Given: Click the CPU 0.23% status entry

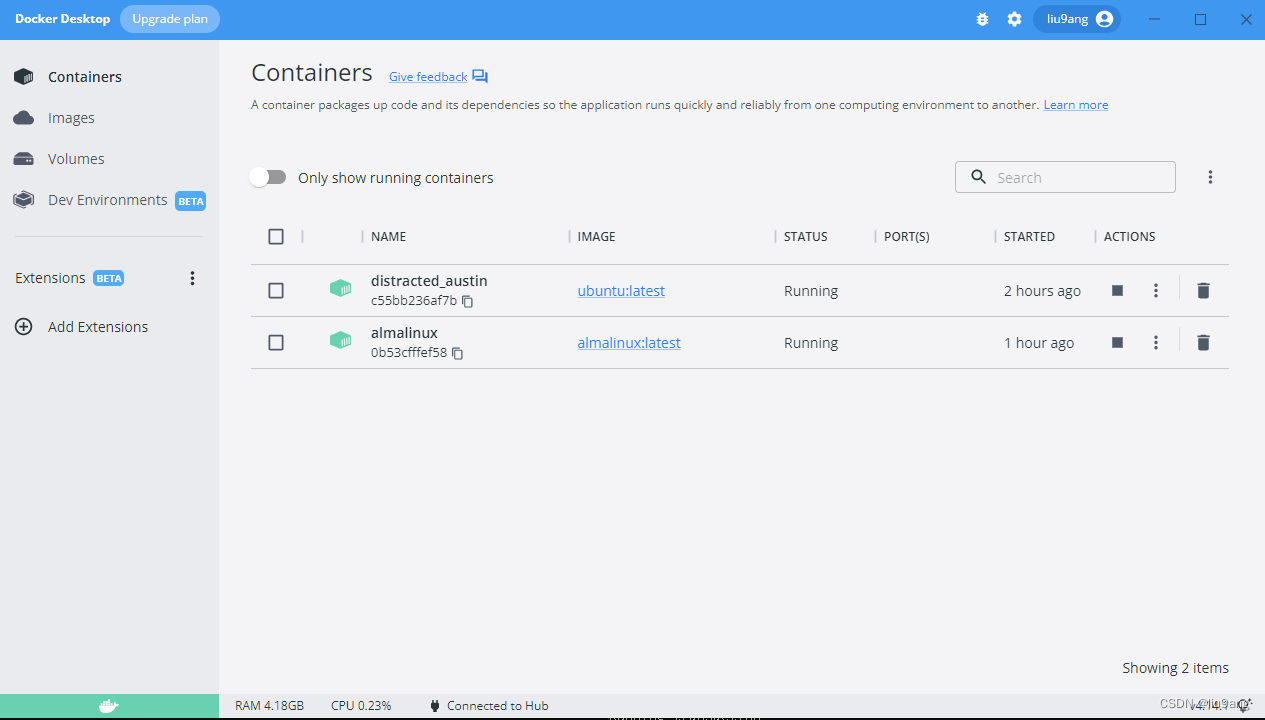Looking at the screenshot, I should 361,706.
